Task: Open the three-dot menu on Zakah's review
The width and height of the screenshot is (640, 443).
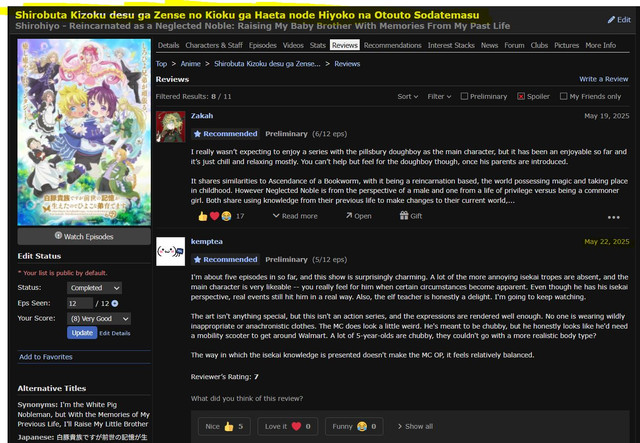Action: point(614,217)
